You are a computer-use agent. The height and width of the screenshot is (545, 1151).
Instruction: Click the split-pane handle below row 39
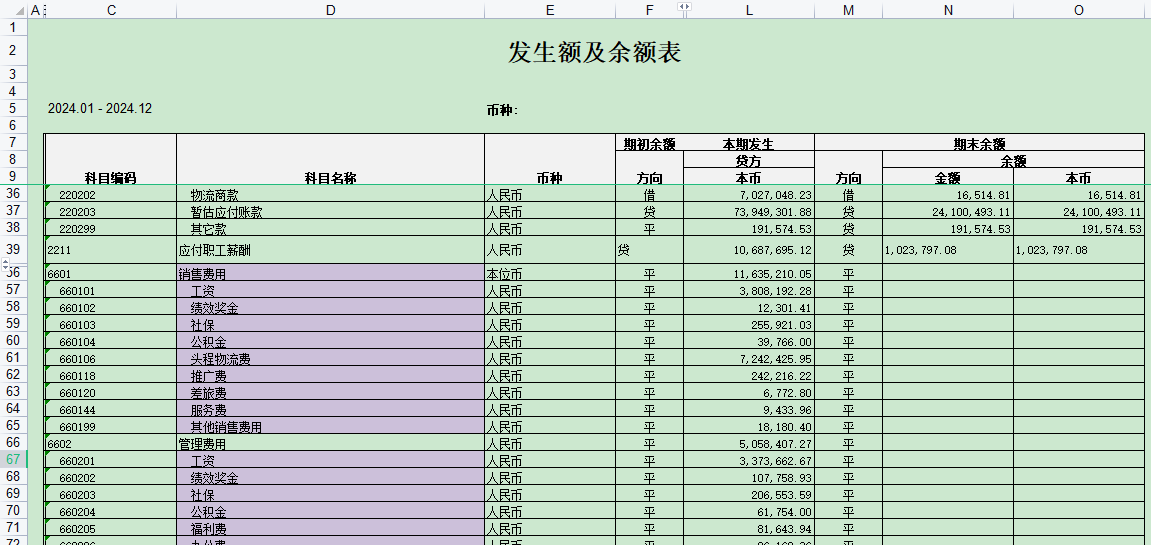[x=7, y=263]
